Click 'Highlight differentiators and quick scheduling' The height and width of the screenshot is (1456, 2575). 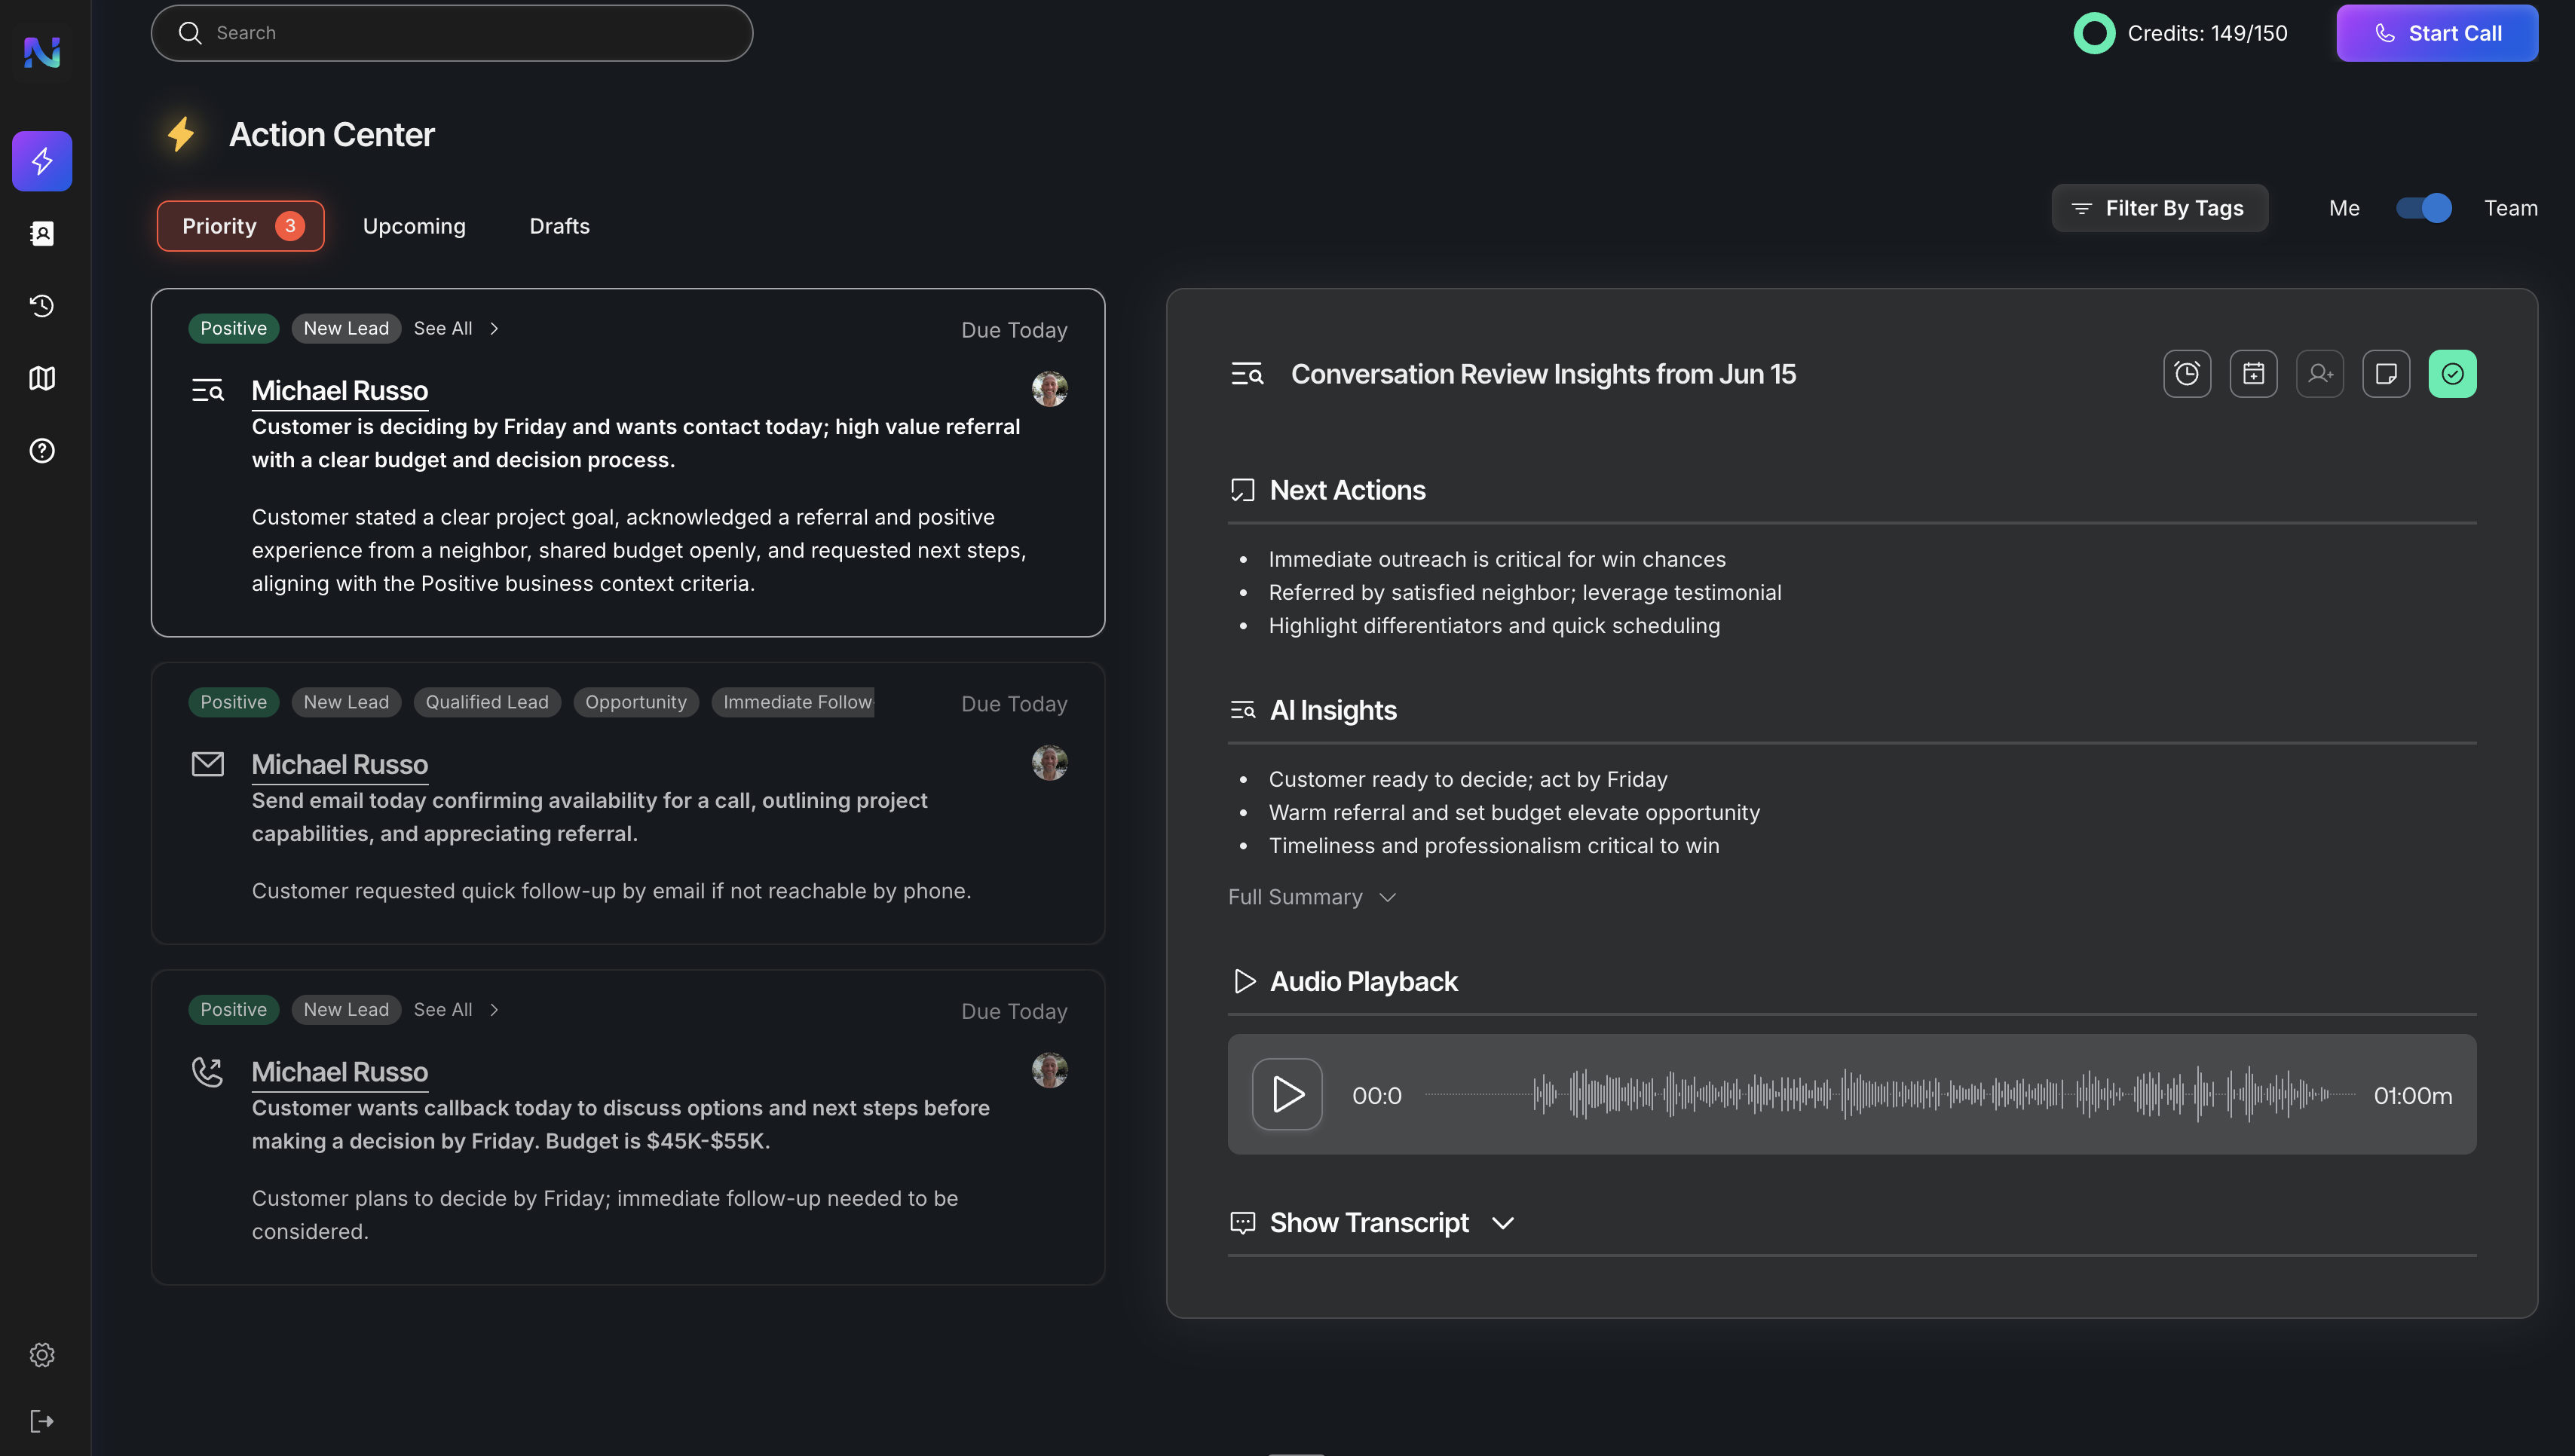(x=1494, y=625)
